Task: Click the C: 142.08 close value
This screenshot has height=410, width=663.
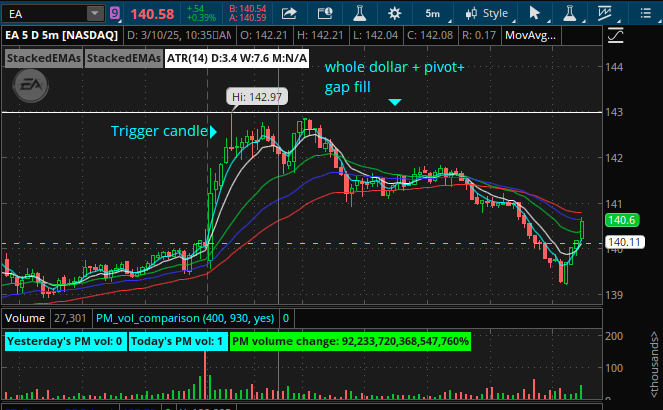Action: [x=430, y=35]
